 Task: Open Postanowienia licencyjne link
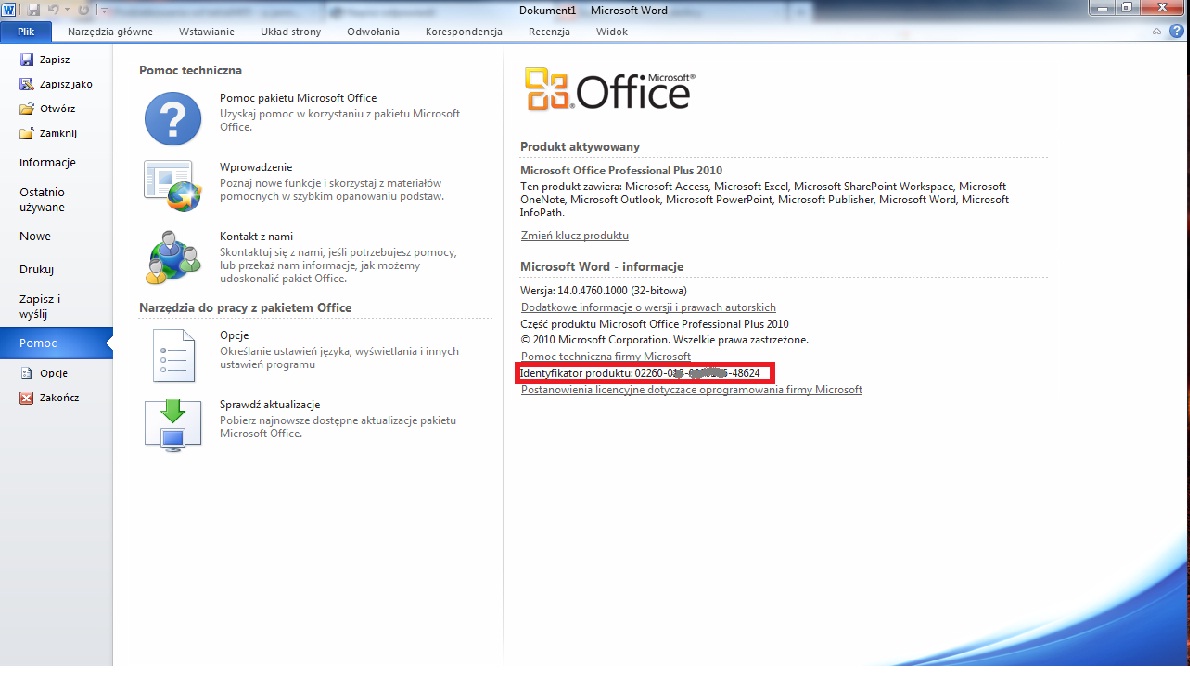691,389
